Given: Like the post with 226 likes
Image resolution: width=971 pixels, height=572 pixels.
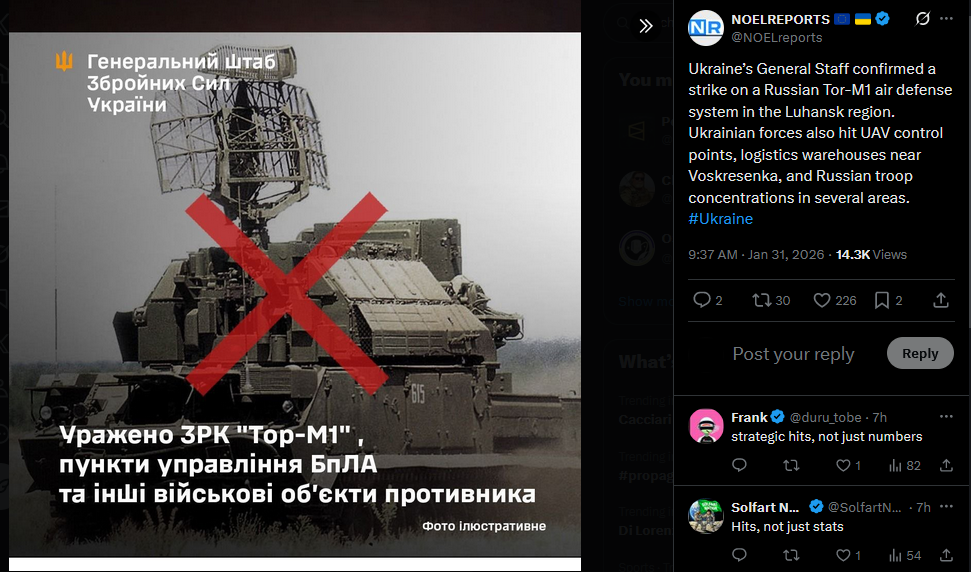Looking at the screenshot, I should pyautogui.click(x=835, y=300).
